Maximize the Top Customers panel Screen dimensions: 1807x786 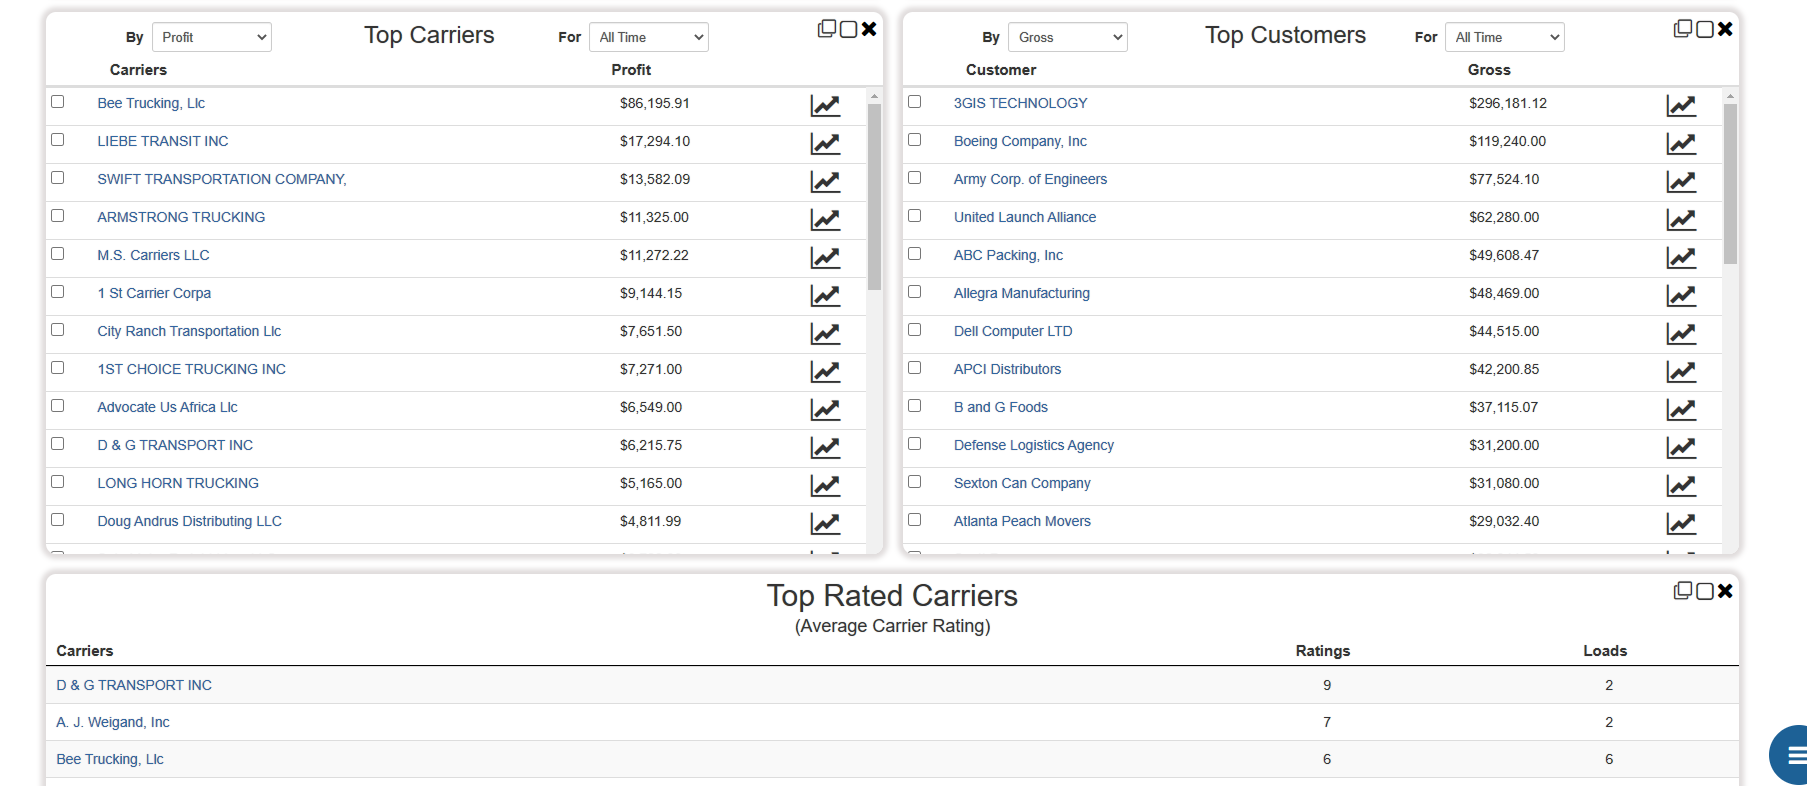(x=1704, y=29)
